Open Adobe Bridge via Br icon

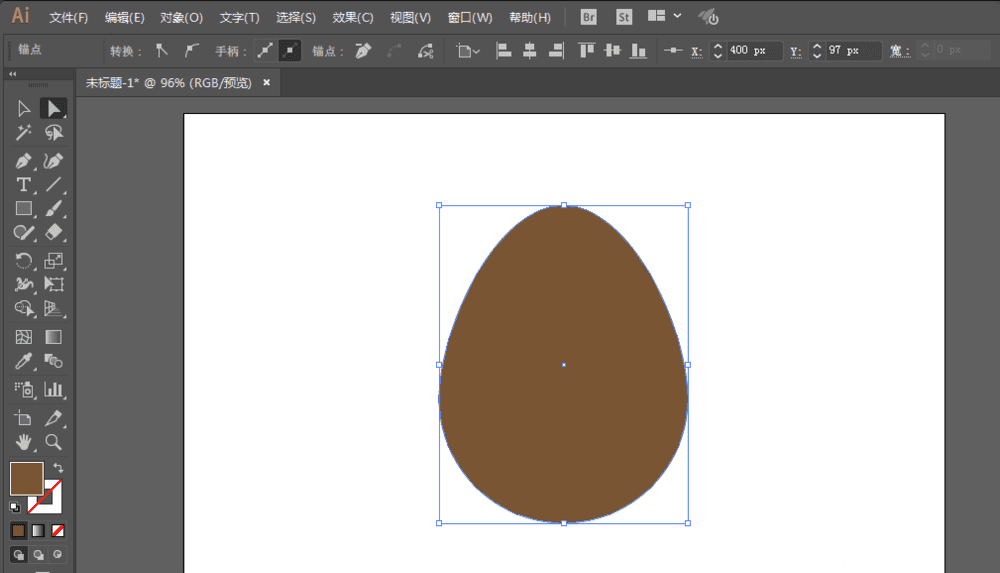coord(588,17)
